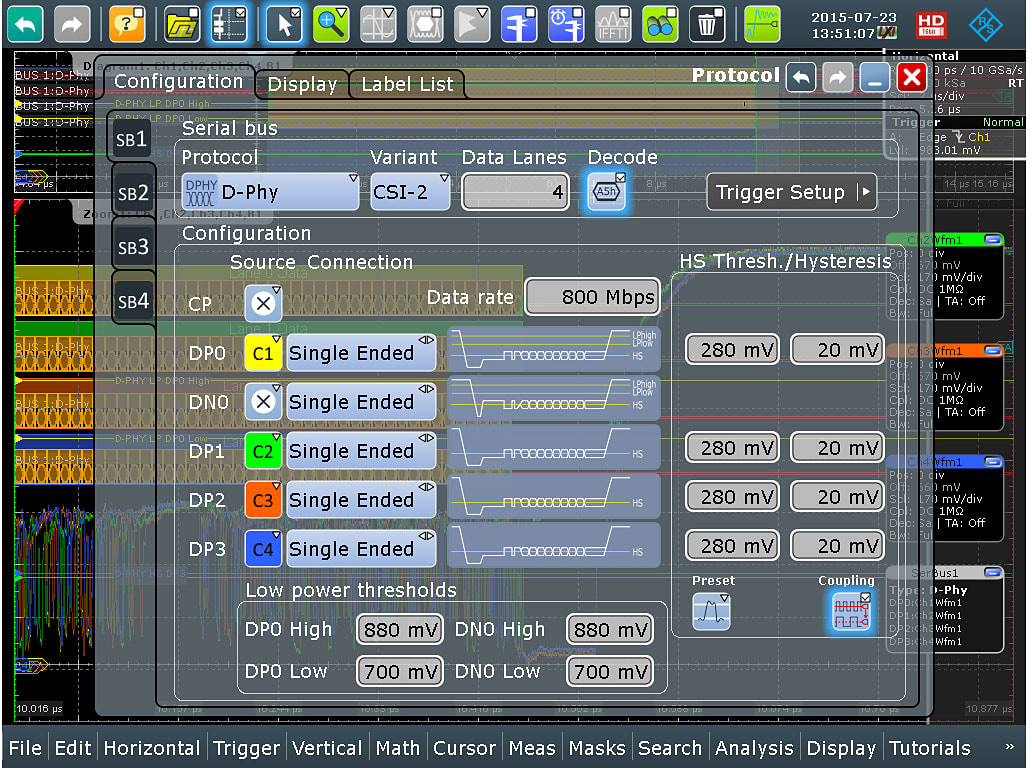Screen dimensions: 1032x768
Task: Click the Protocol dialog back arrow
Action: point(800,78)
